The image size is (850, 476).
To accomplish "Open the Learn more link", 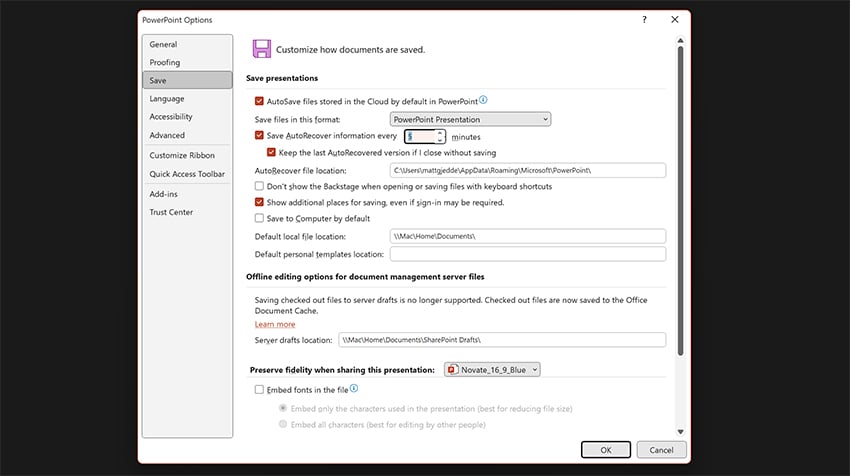I will [x=275, y=324].
